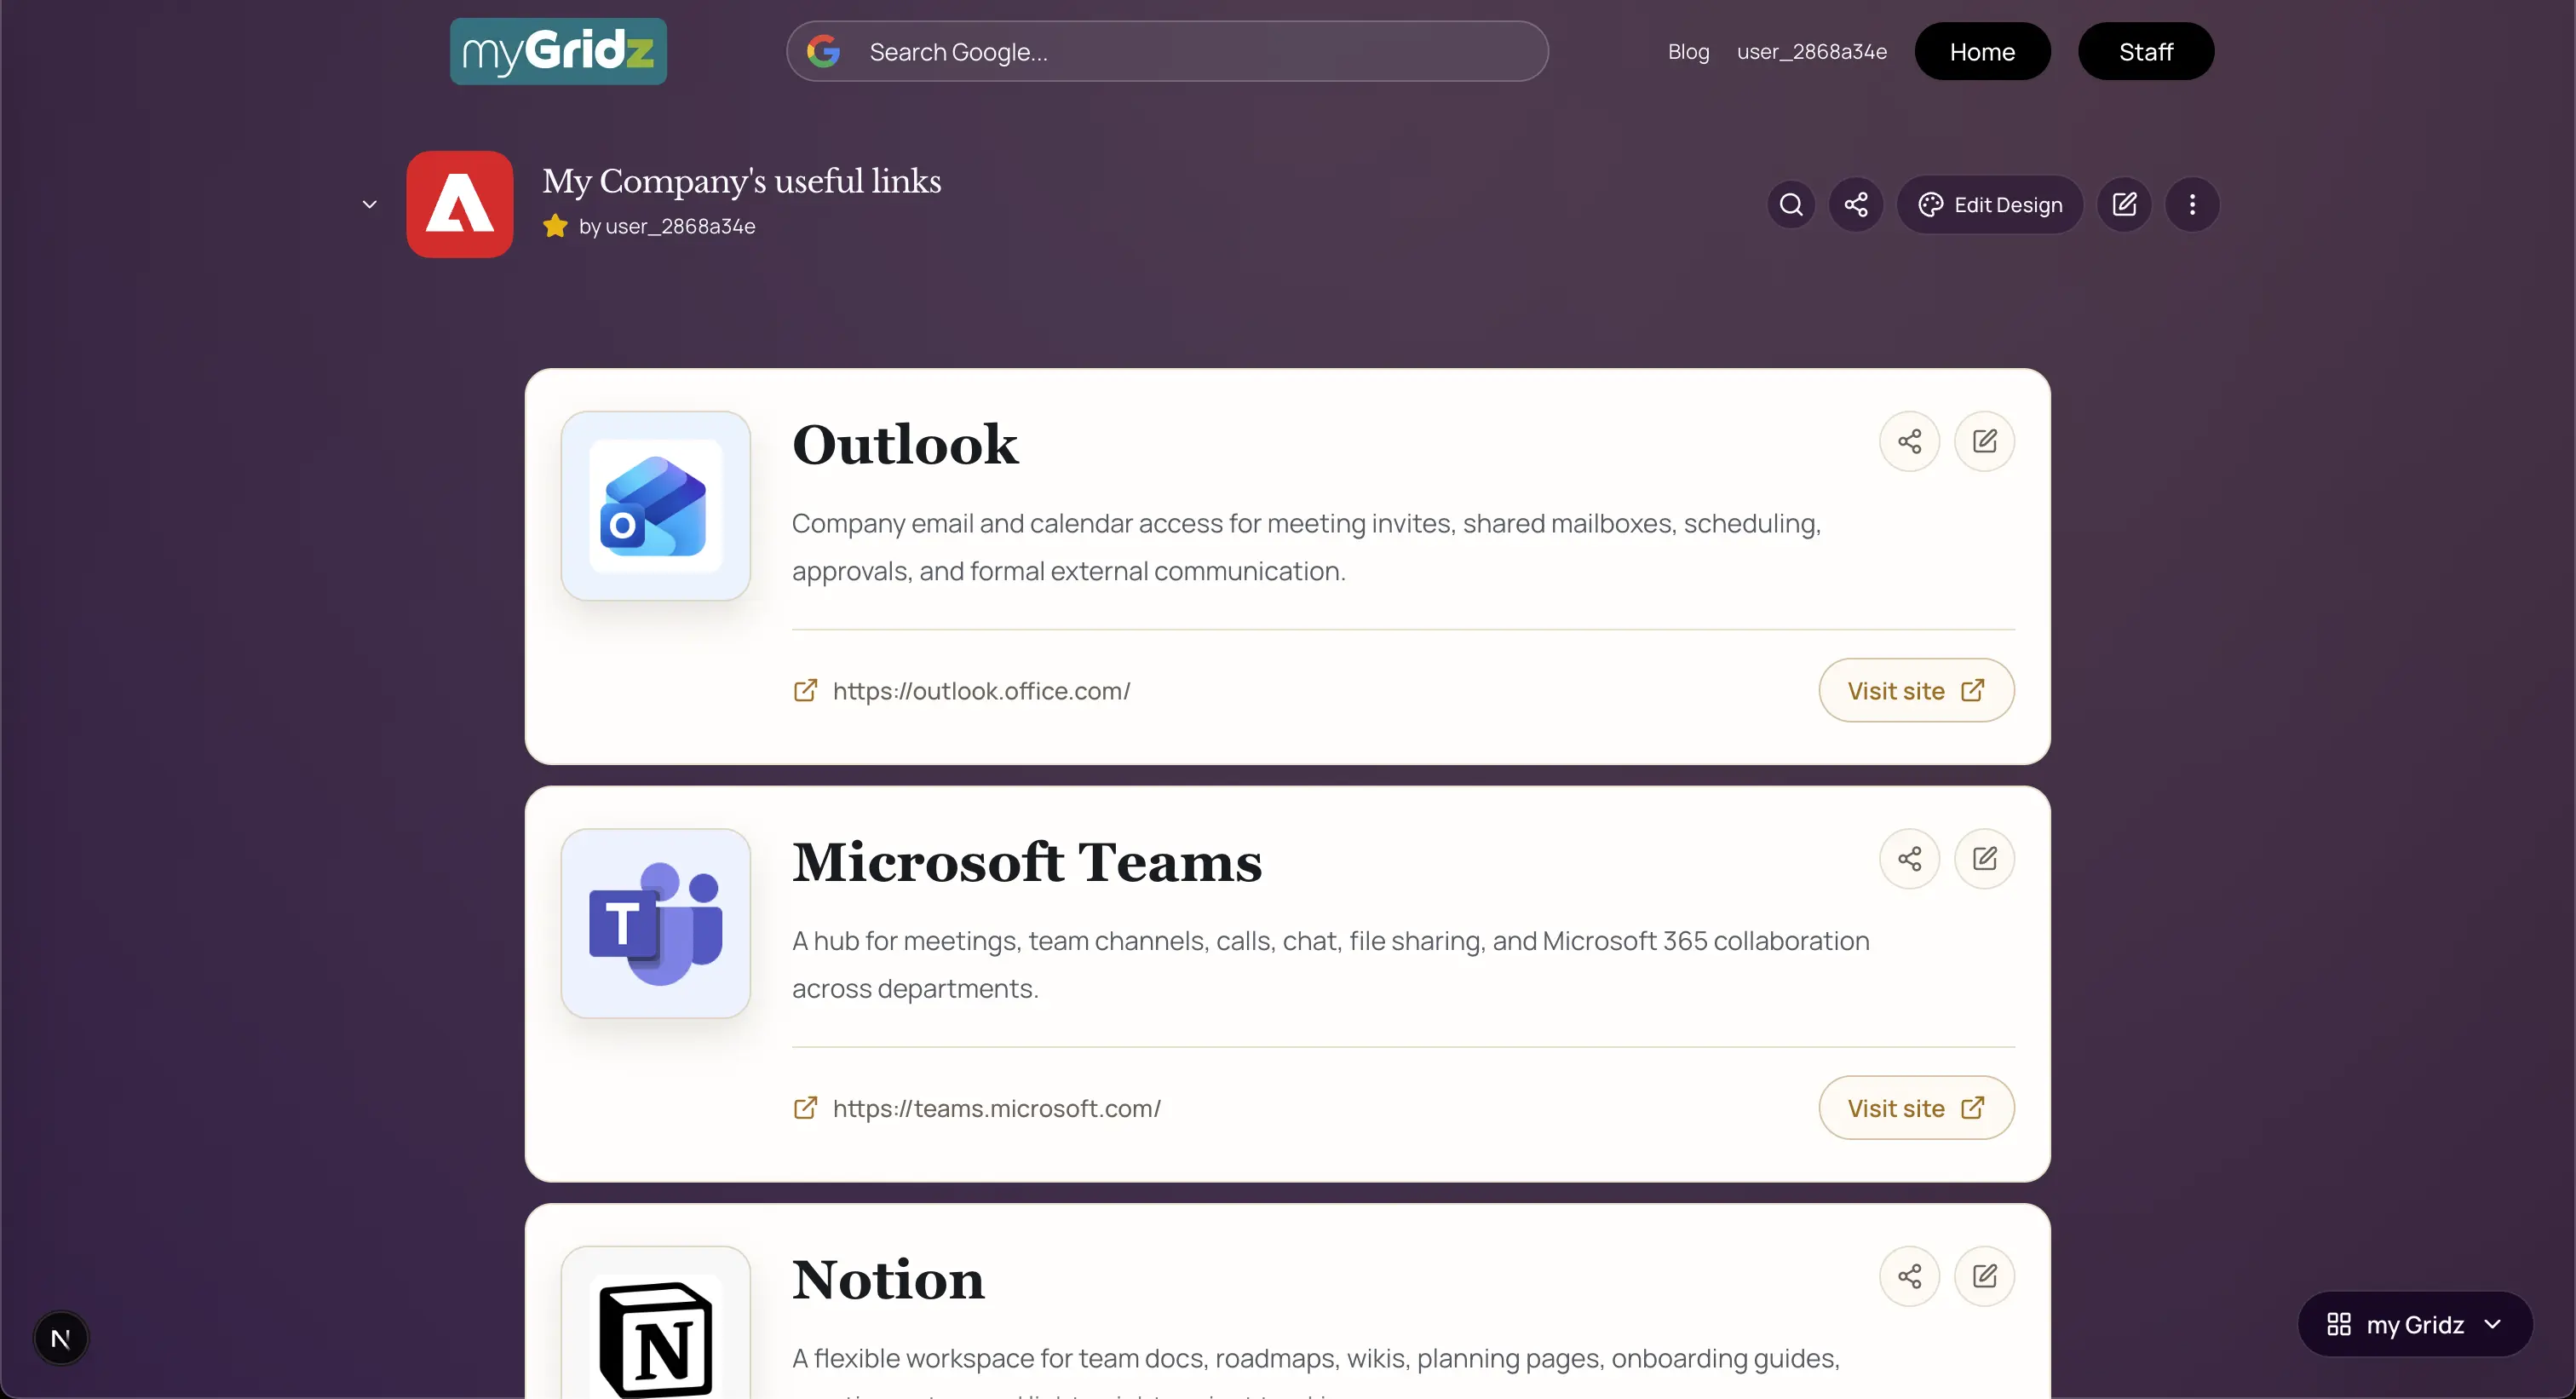Share the Microsoft Teams card
Viewport: 2576px width, 1399px height.
tap(1909, 858)
